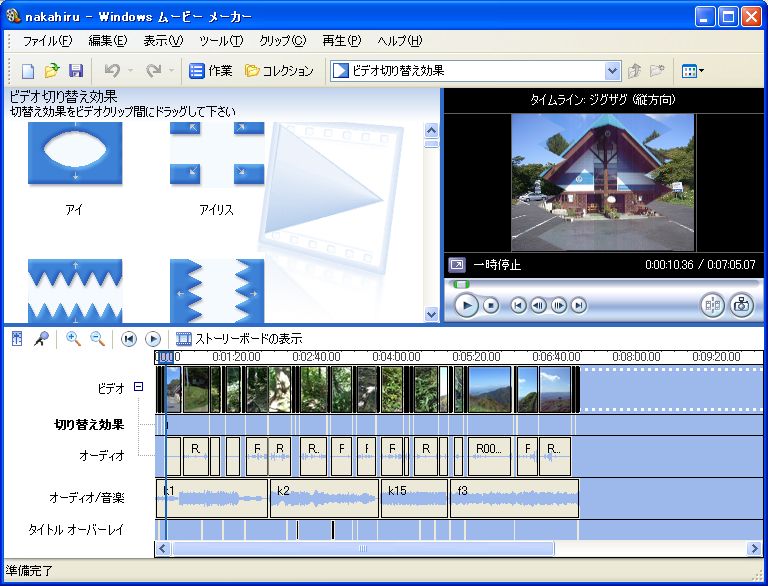768x586 pixels.
Task: Click ストーリーボードの表示 button
Action: (239, 339)
